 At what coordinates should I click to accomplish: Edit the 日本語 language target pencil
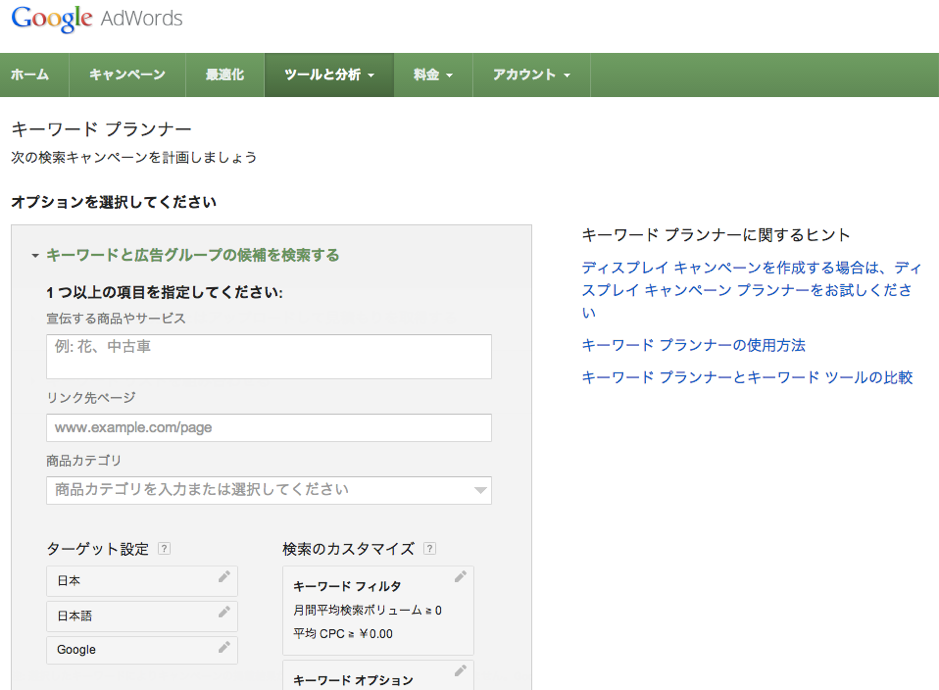click(x=224, y=612)
